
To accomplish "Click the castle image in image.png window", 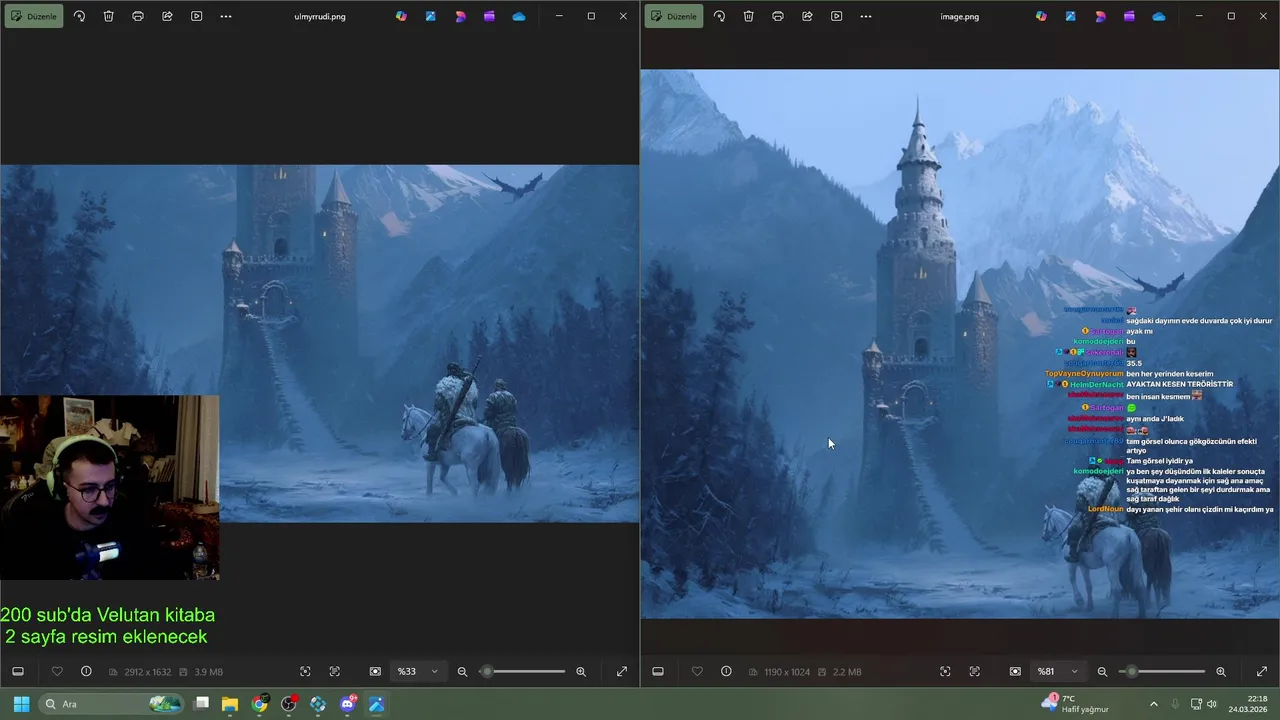I will [960, 343].
